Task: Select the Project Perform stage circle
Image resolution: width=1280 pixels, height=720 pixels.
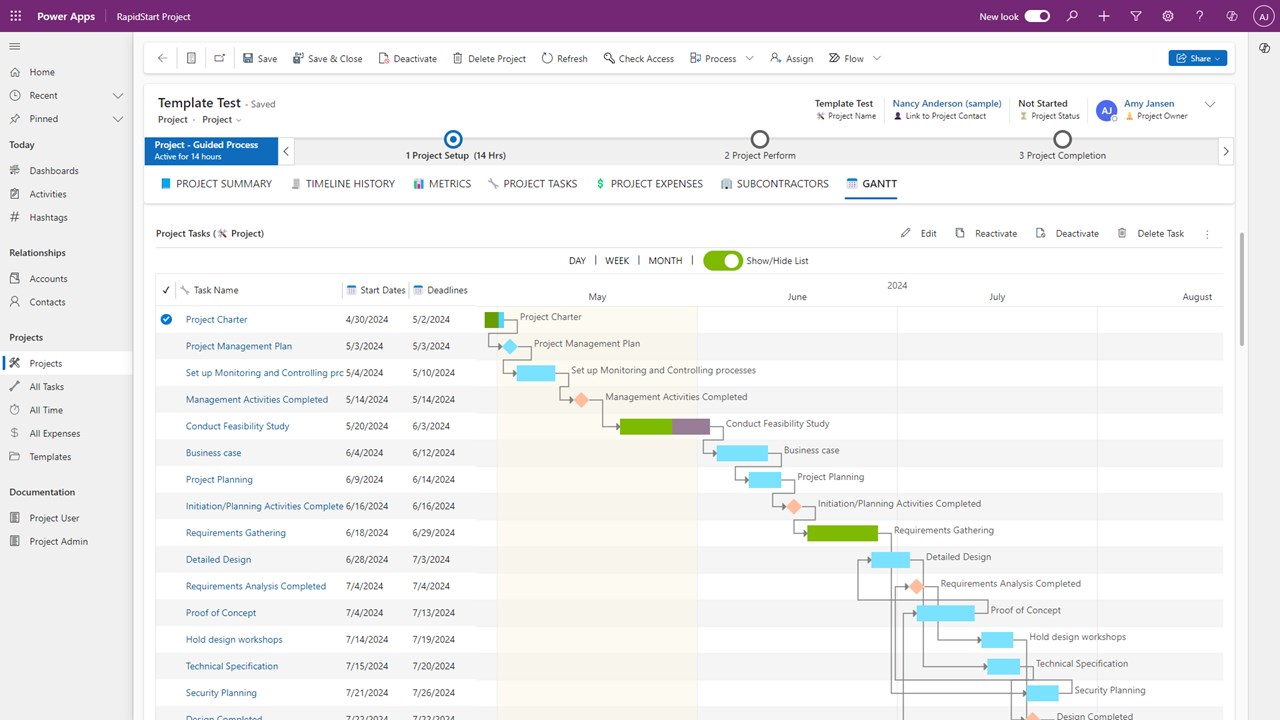Action: coord(760,139)
